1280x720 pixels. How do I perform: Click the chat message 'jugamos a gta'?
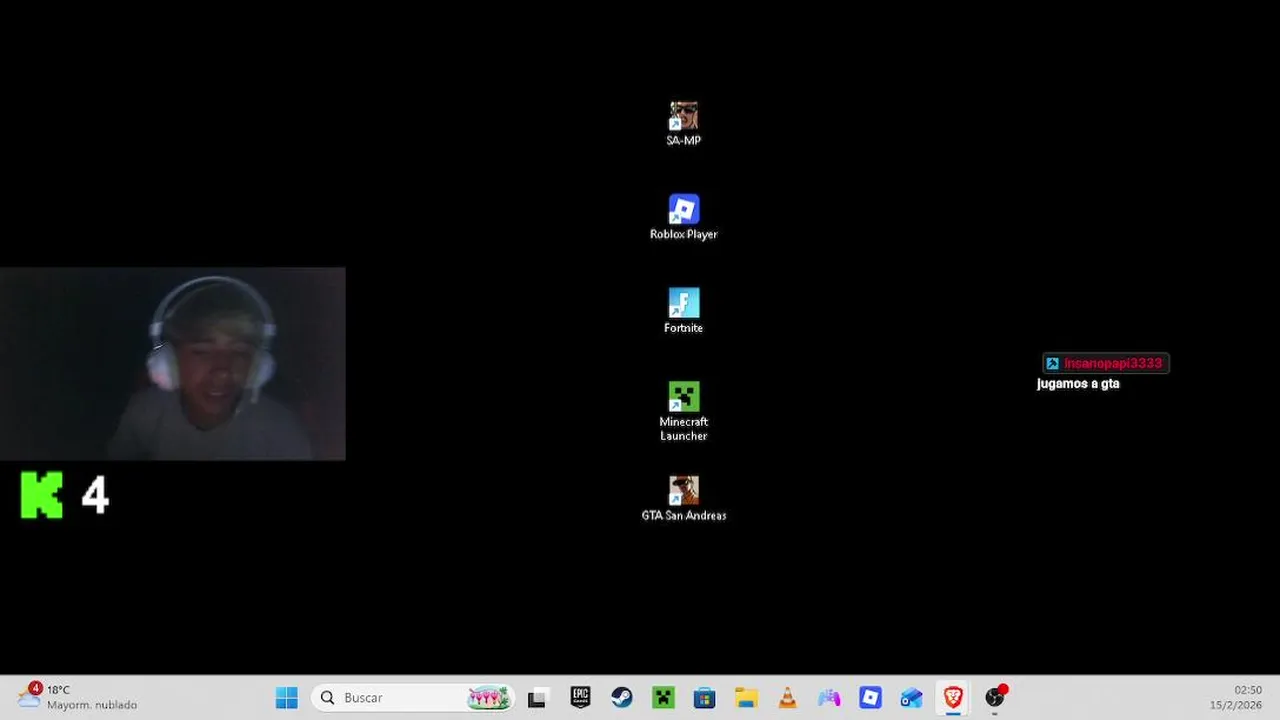1078,384
